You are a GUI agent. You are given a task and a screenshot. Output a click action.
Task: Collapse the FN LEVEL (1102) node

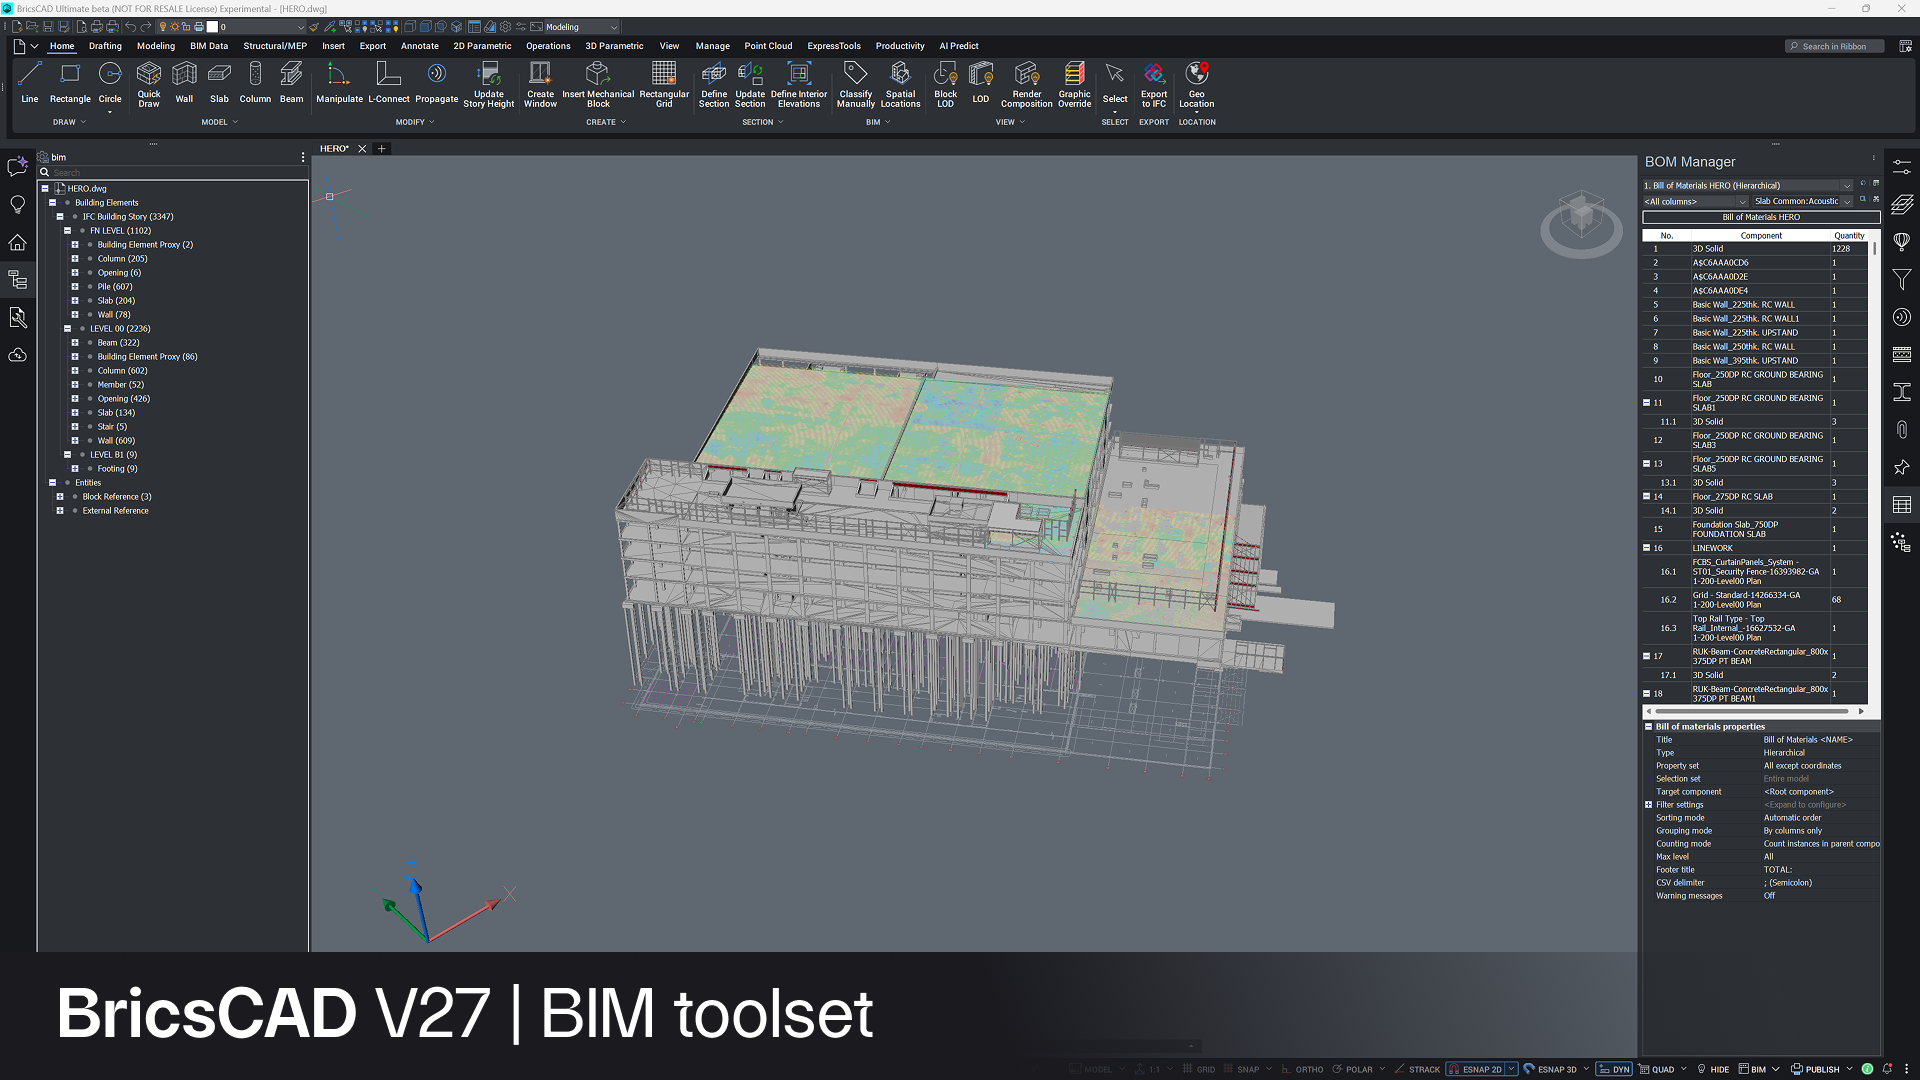67,230
